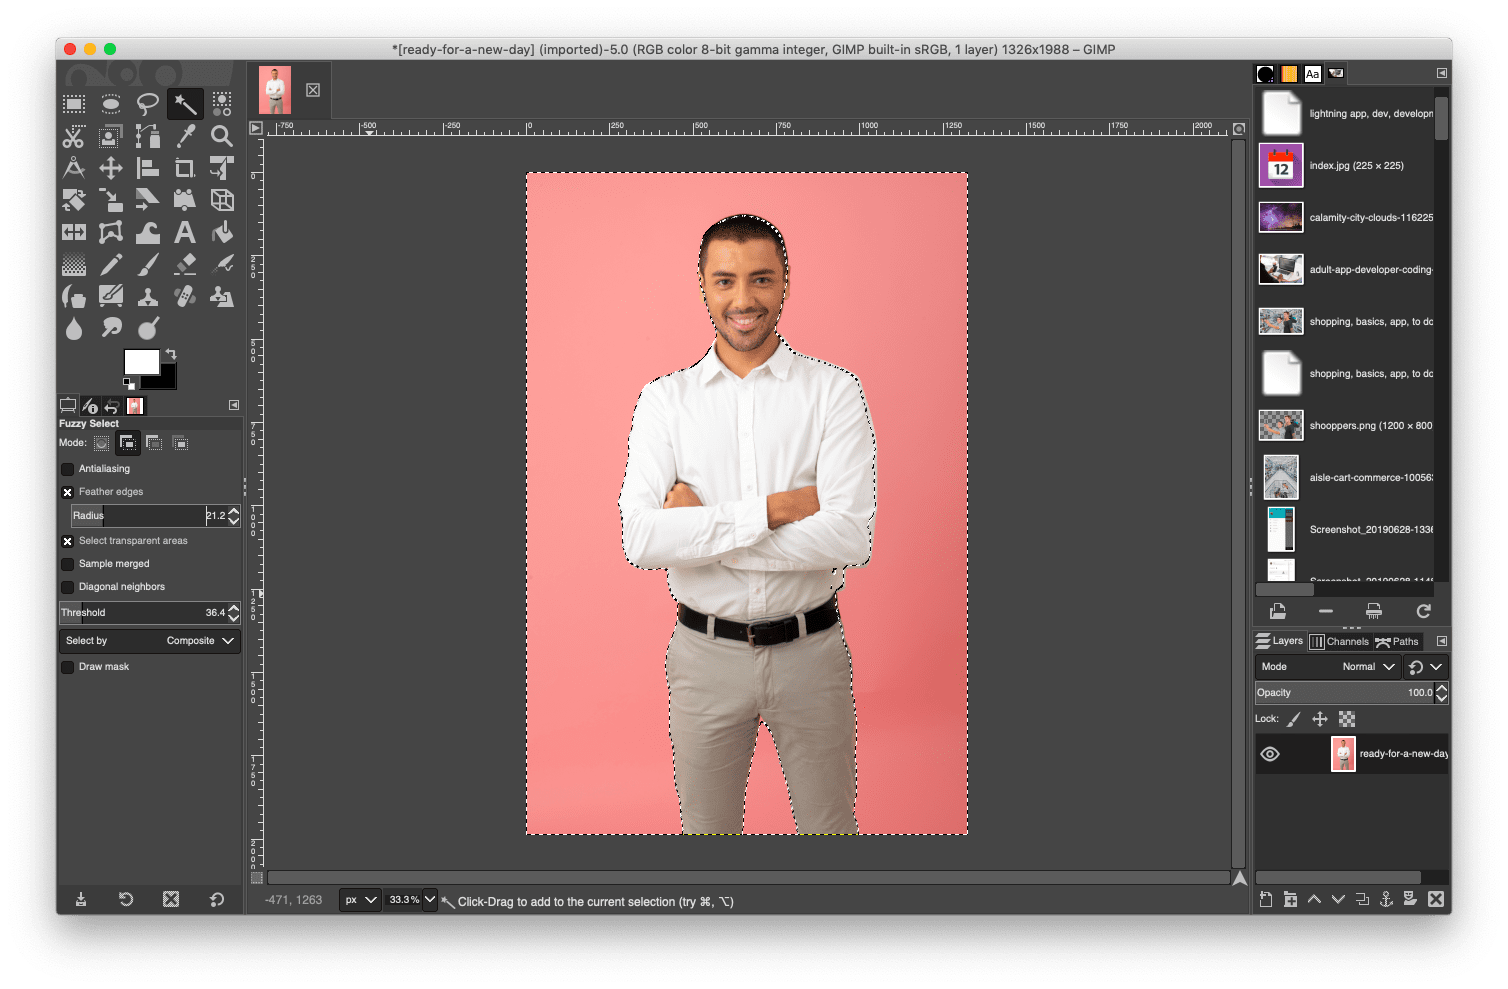Adjust the Threshold slider
The width and height of the screenshot is (1508, 989).
[x=150, y=613]
